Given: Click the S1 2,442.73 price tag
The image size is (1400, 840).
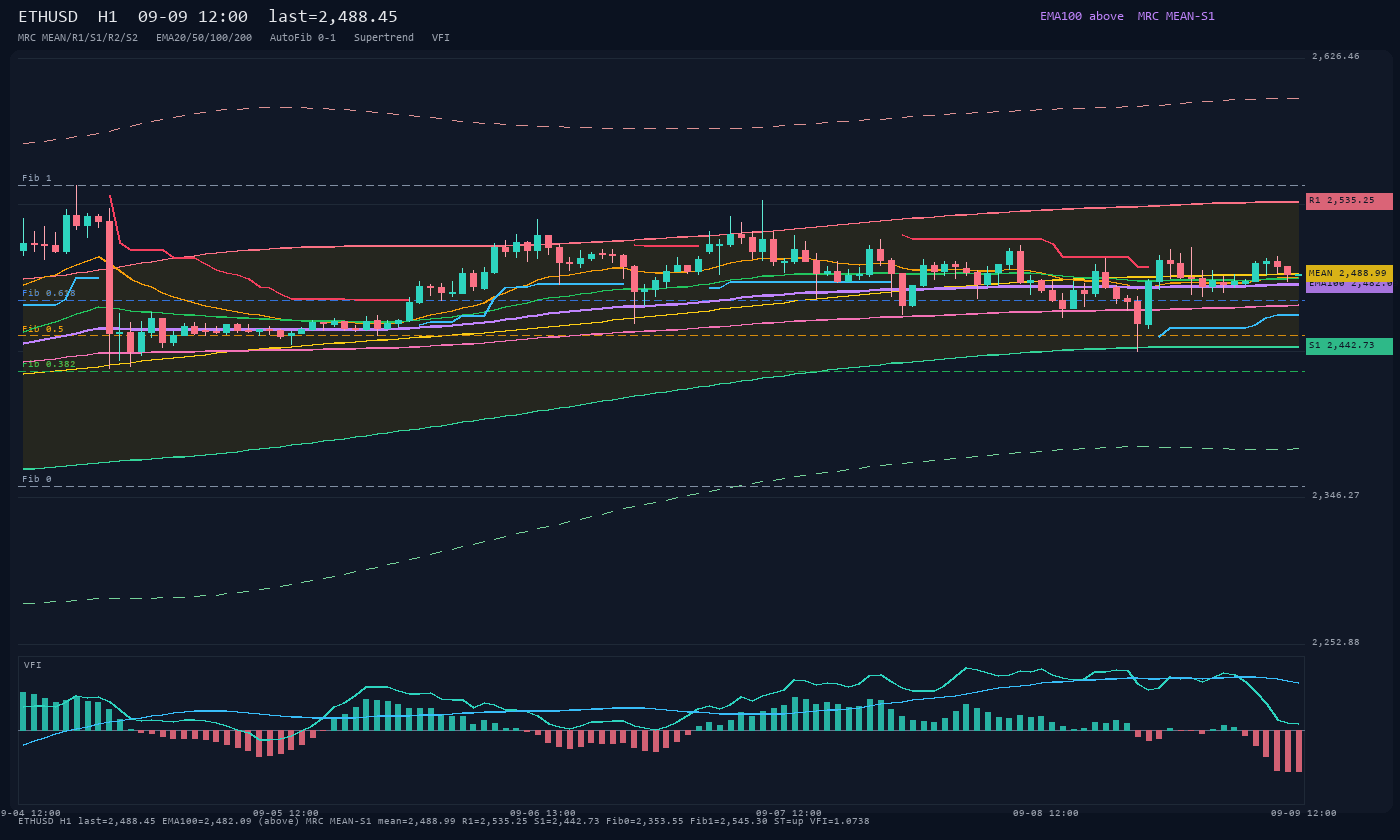Looking at the screenshot, I should coord(1349,346).
